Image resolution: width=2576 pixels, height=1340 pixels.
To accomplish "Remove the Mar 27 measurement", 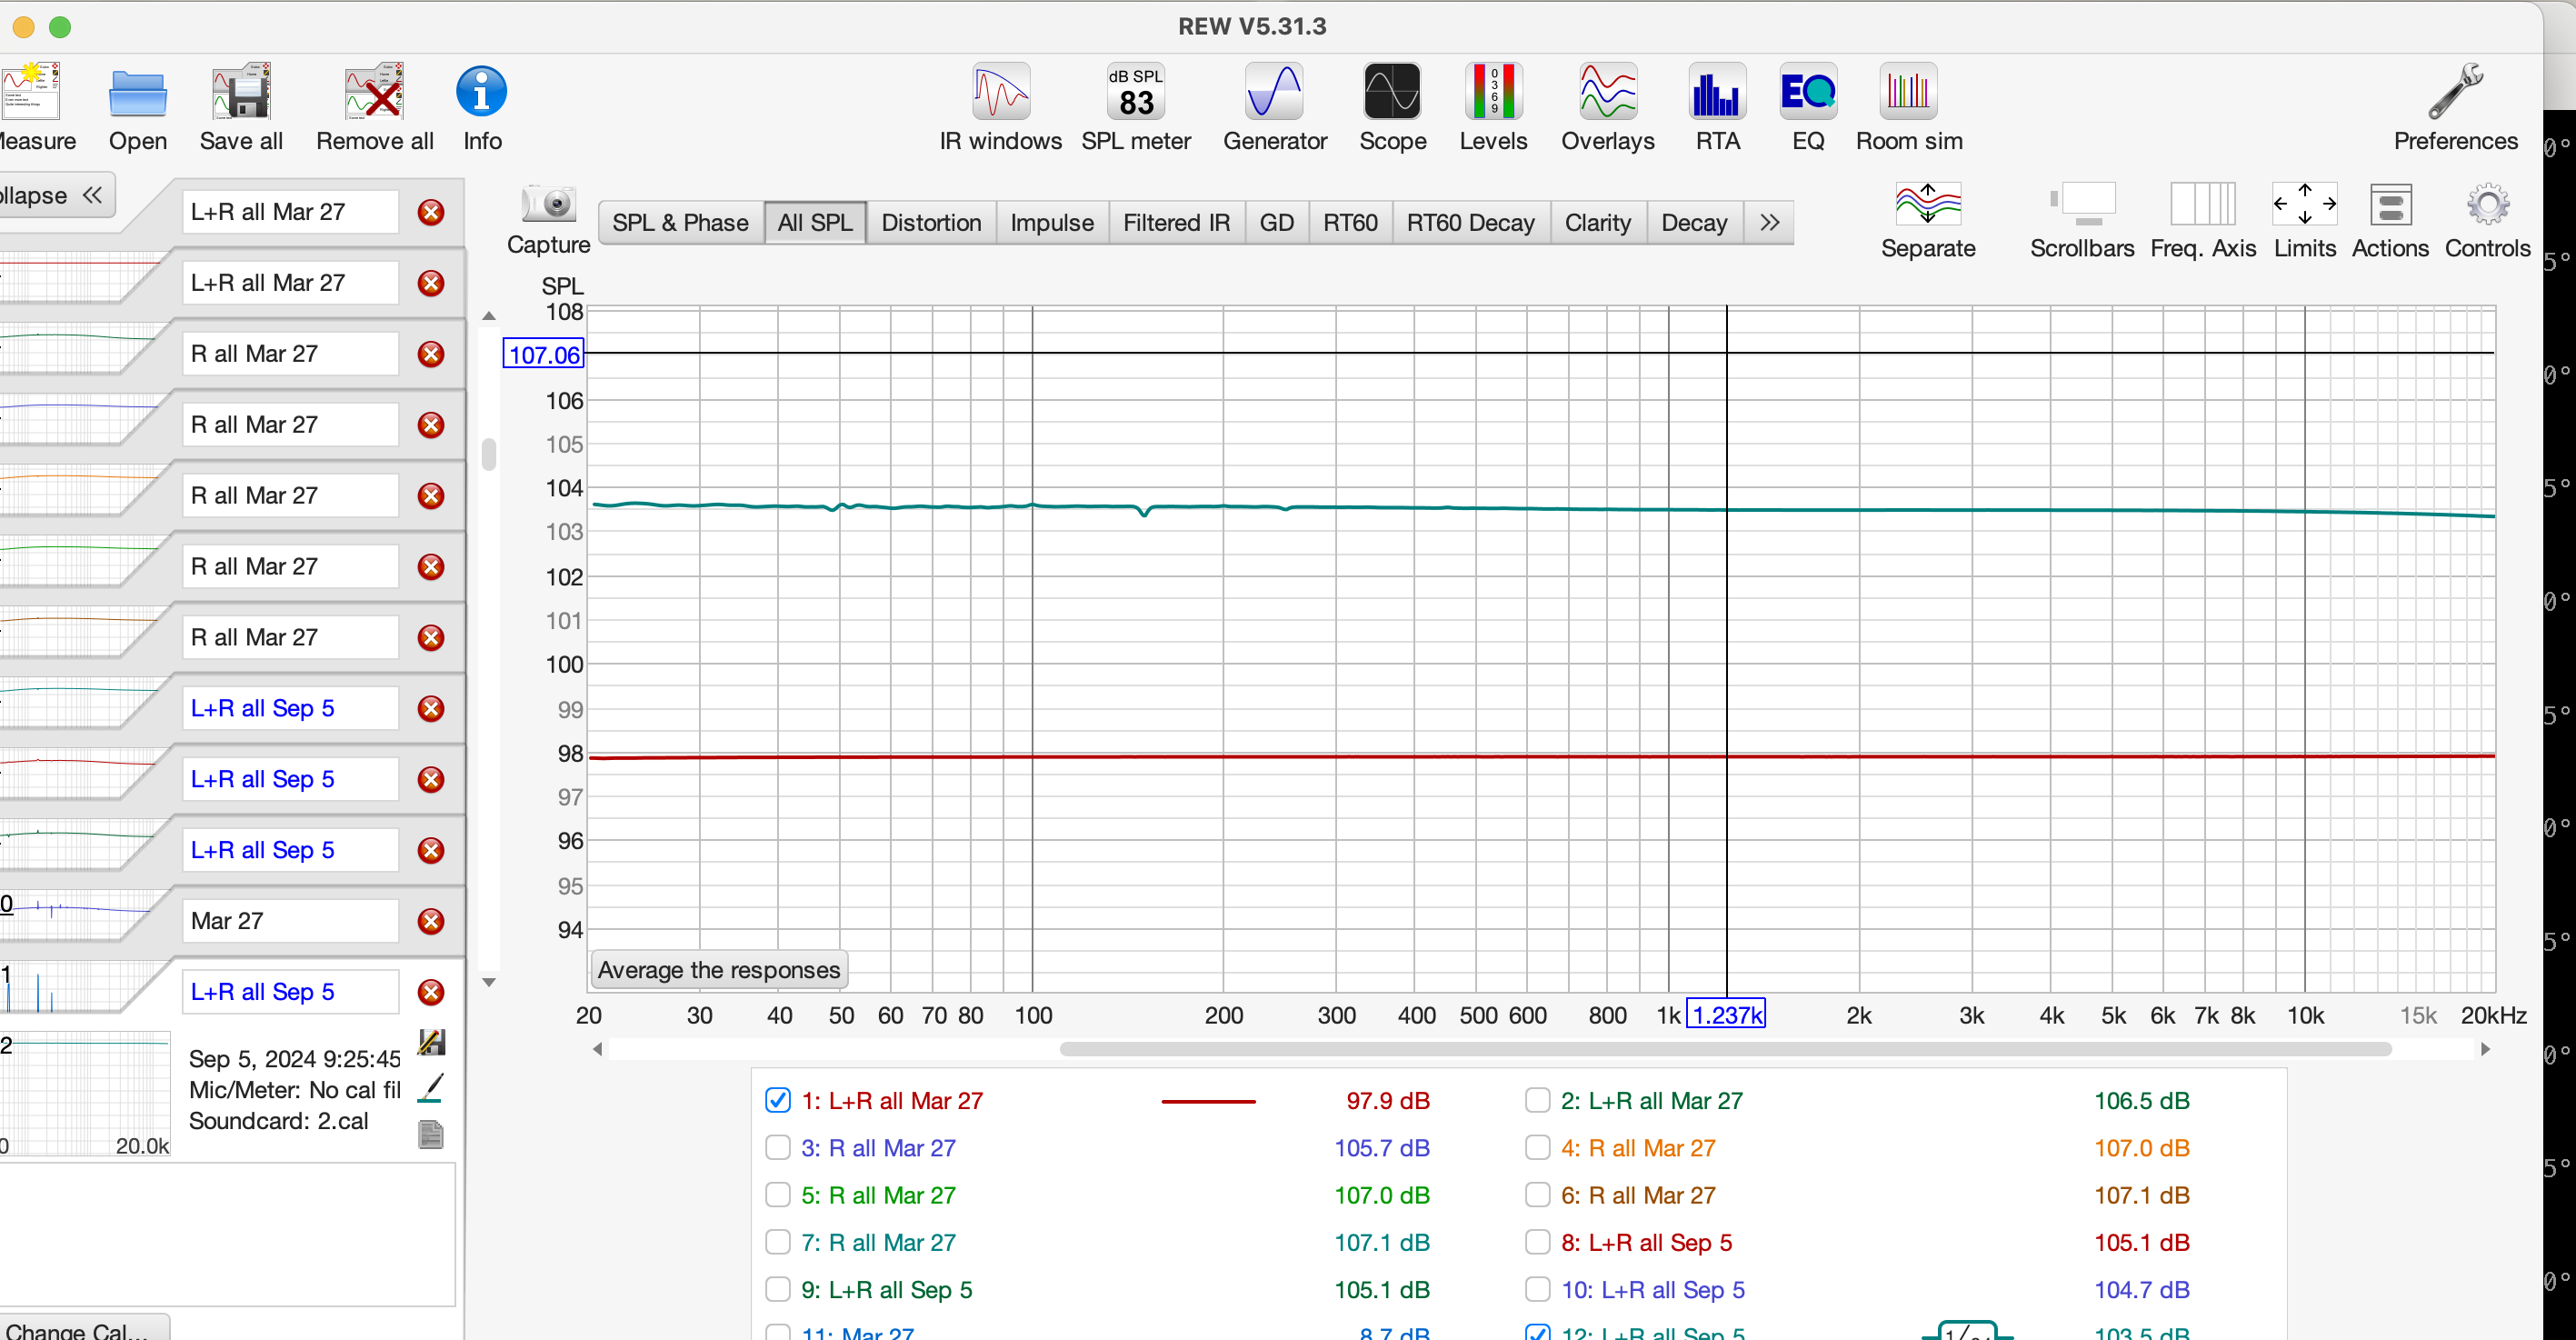I will (x=431, y=921).
